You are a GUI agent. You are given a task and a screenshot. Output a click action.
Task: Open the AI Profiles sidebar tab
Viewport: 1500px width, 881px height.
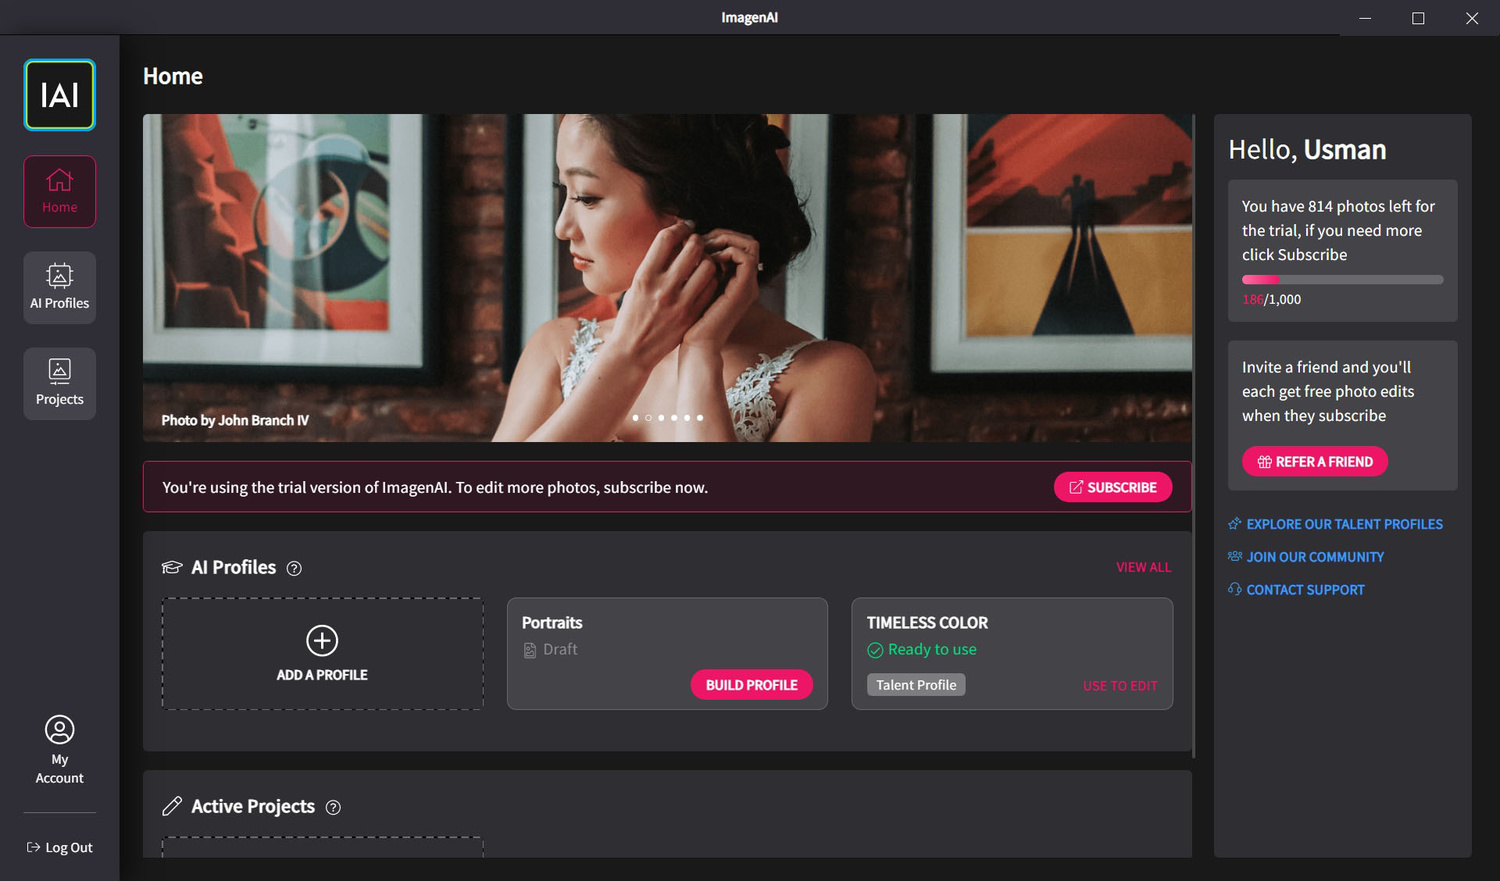pyautogui.click(x=60, y=287)
